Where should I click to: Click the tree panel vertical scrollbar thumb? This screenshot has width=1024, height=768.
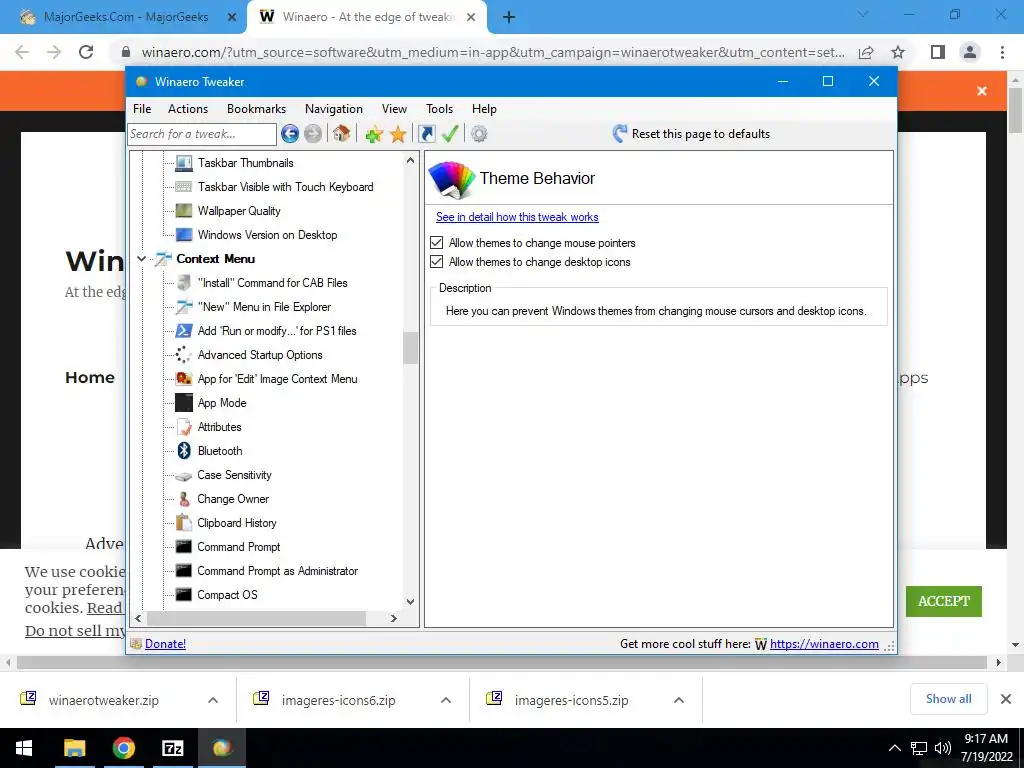pyautogui.click(x=410, y=348)
